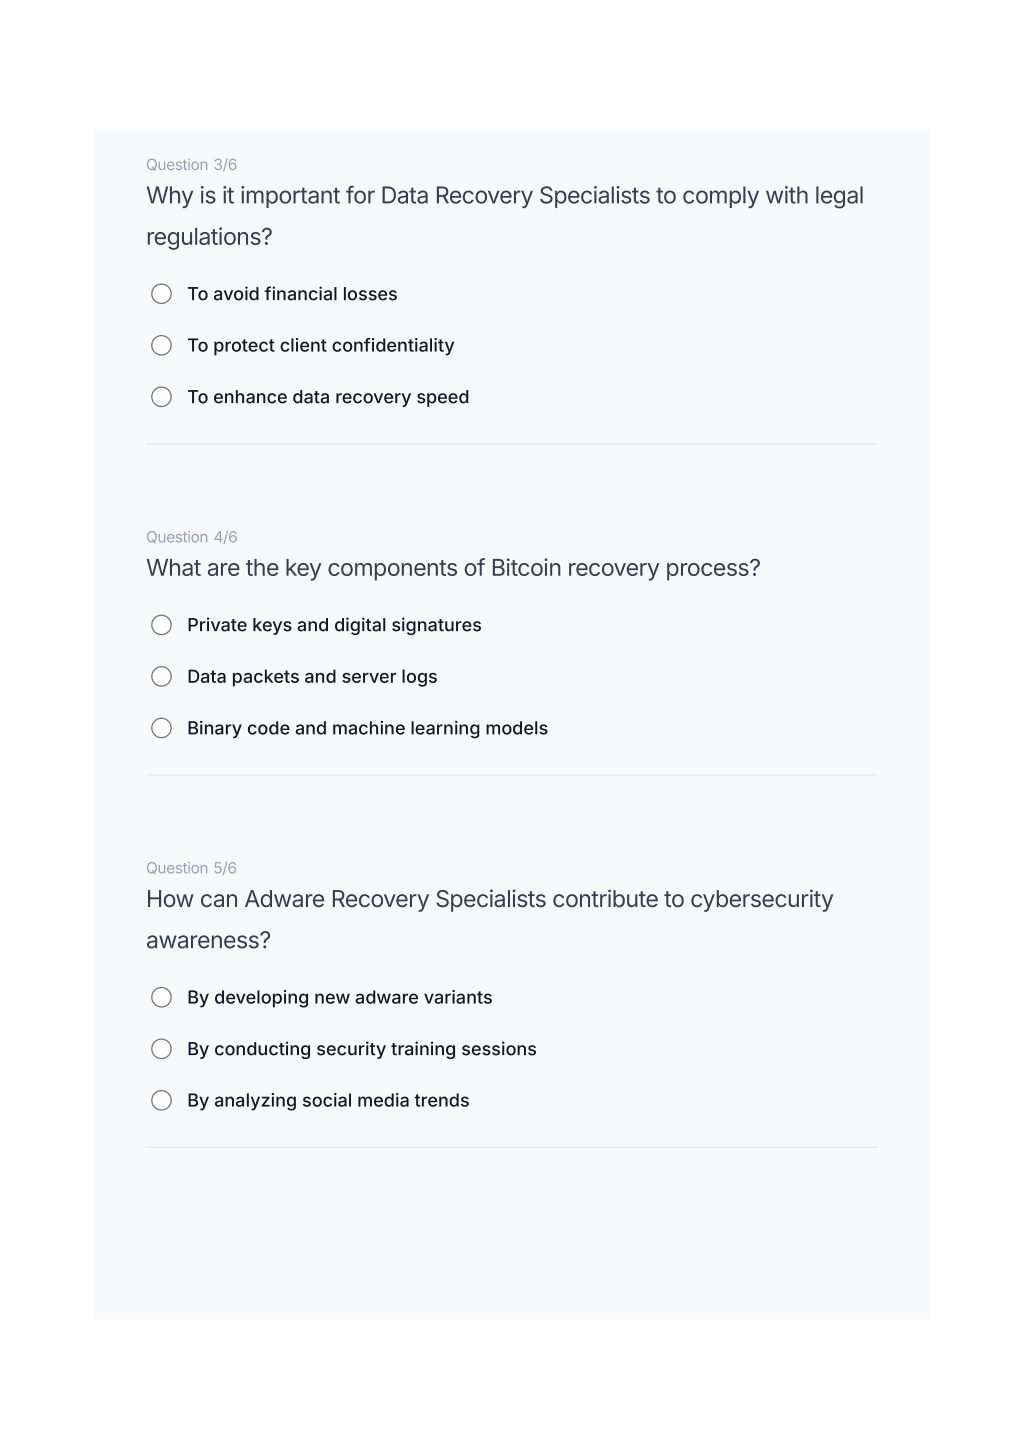Click the Bitcoin recovery process question text

[x=453, y=568]
